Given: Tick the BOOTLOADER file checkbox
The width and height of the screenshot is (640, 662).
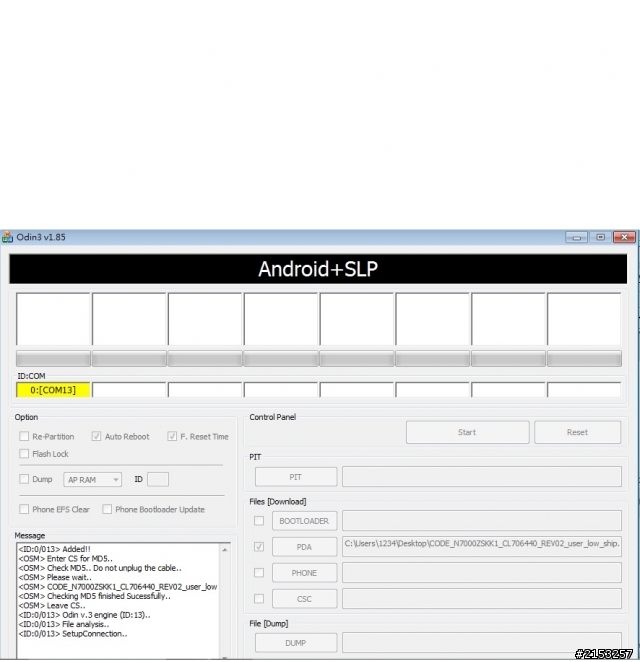Looking at the screenshot, I should (x=259, y=521).
